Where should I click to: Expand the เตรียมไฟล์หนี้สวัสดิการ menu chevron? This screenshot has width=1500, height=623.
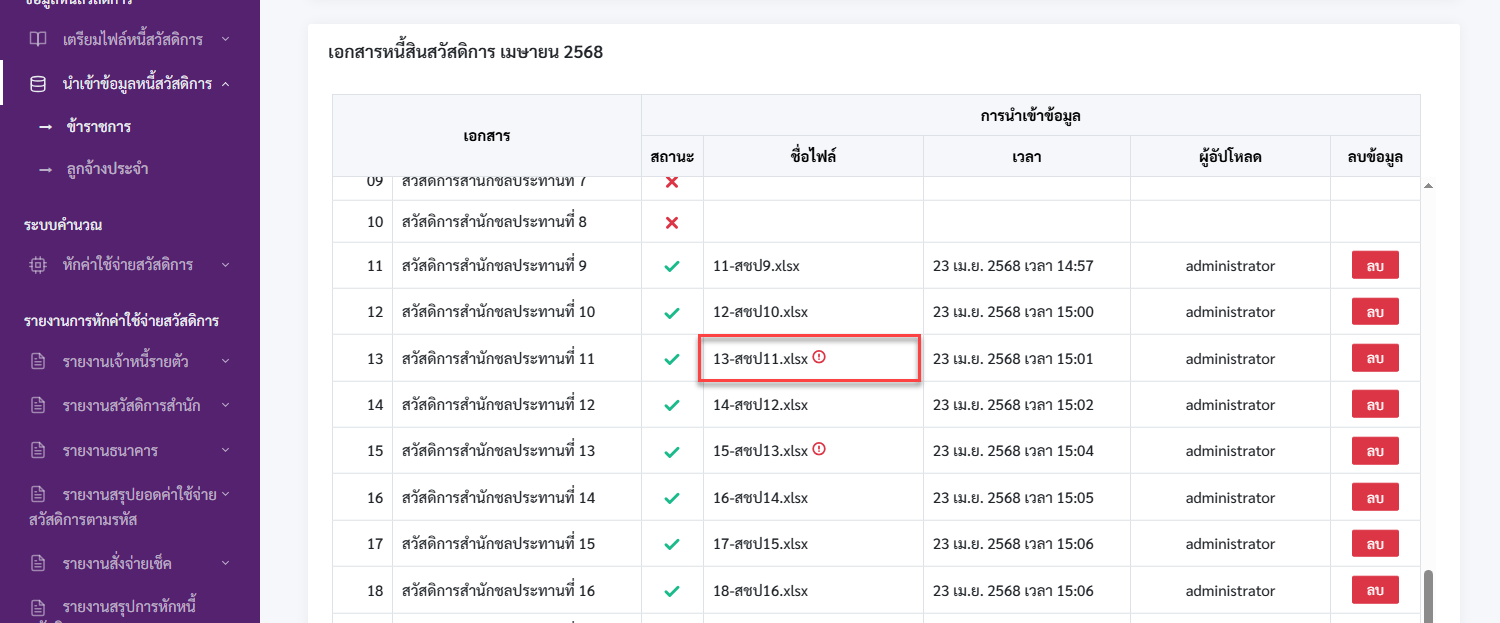pyautogui.click(x=225, y=39)
